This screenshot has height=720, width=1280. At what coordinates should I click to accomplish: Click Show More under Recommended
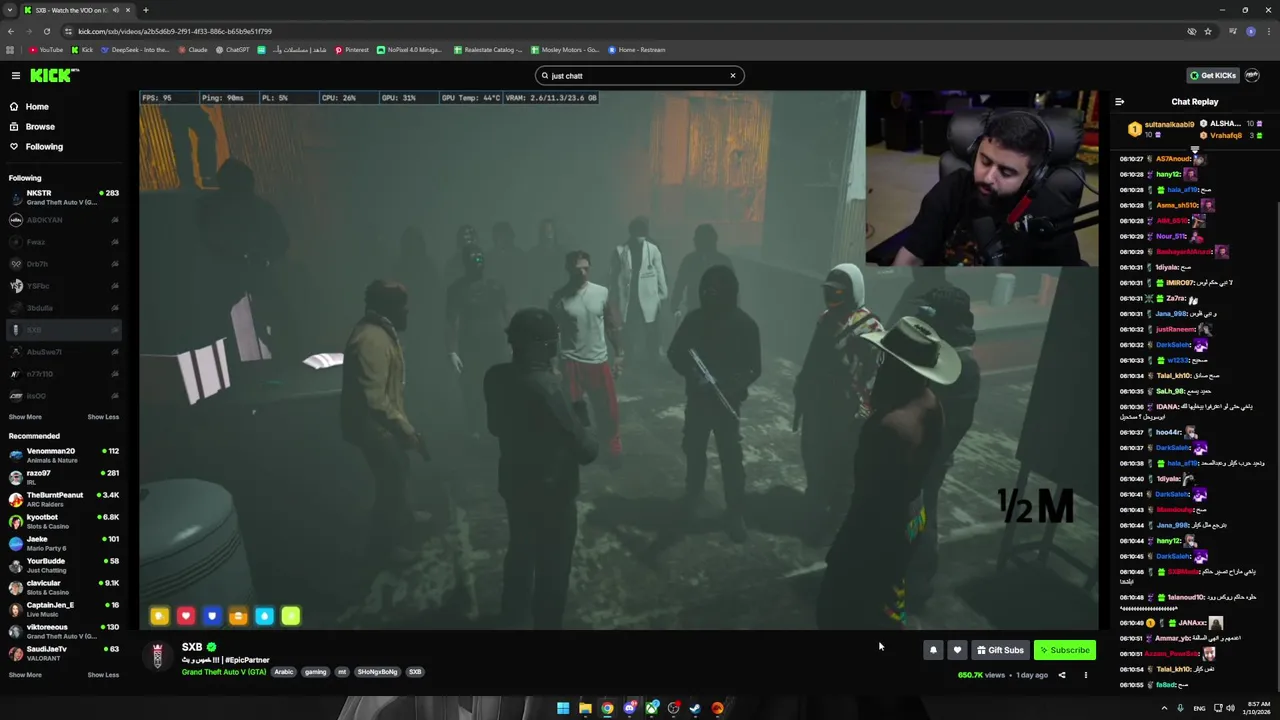pyautogui.click(x=25, y=675)
